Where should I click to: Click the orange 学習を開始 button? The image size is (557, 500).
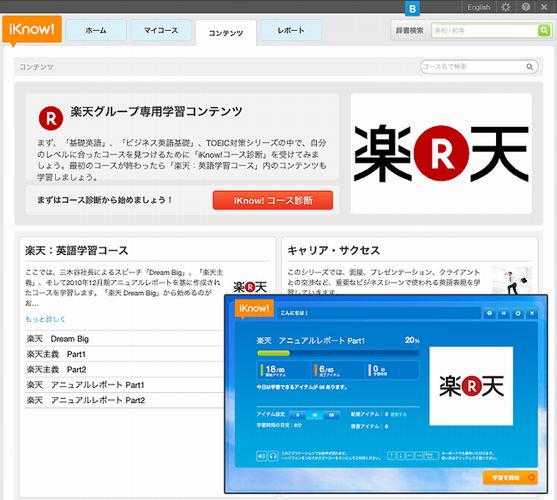pos(510,478)
